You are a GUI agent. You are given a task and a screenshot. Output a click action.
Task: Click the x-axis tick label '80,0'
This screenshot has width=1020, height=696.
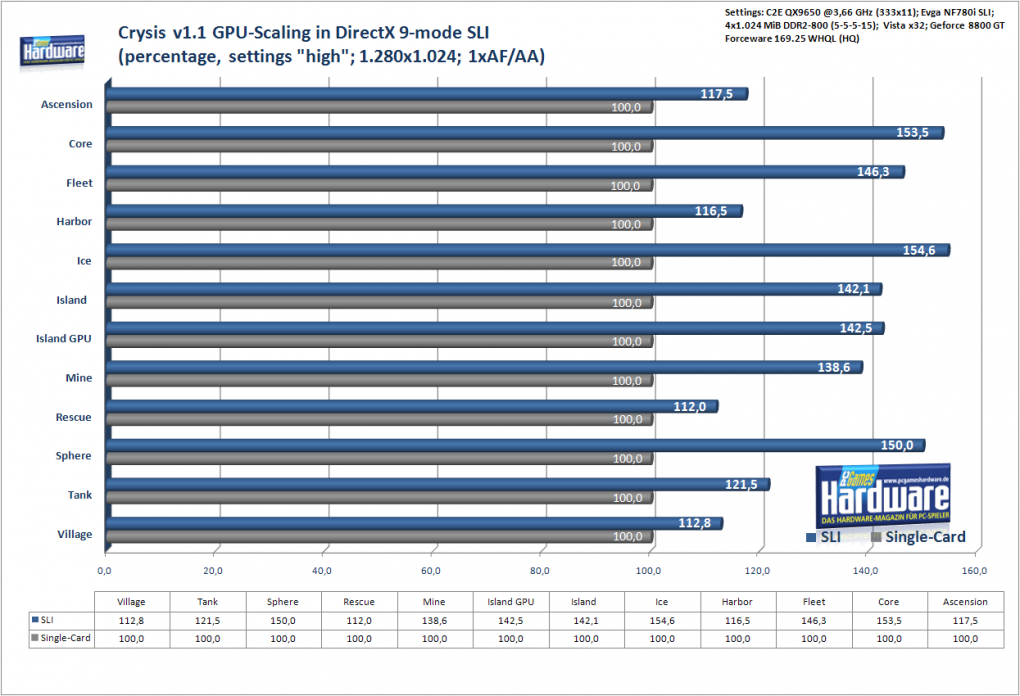click(x=539, y=570)
